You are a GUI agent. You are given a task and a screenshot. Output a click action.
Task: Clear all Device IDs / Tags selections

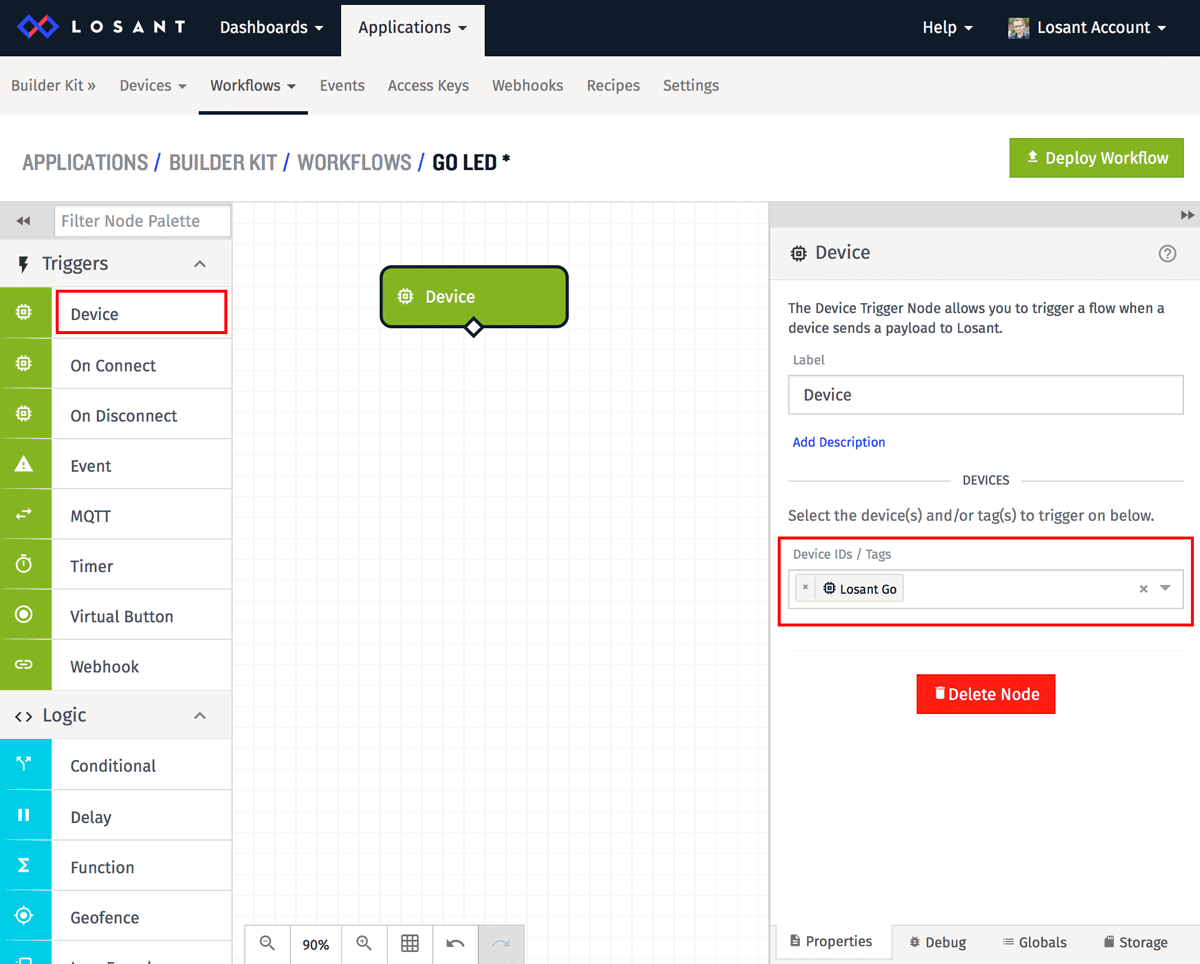pos(1143,589)
